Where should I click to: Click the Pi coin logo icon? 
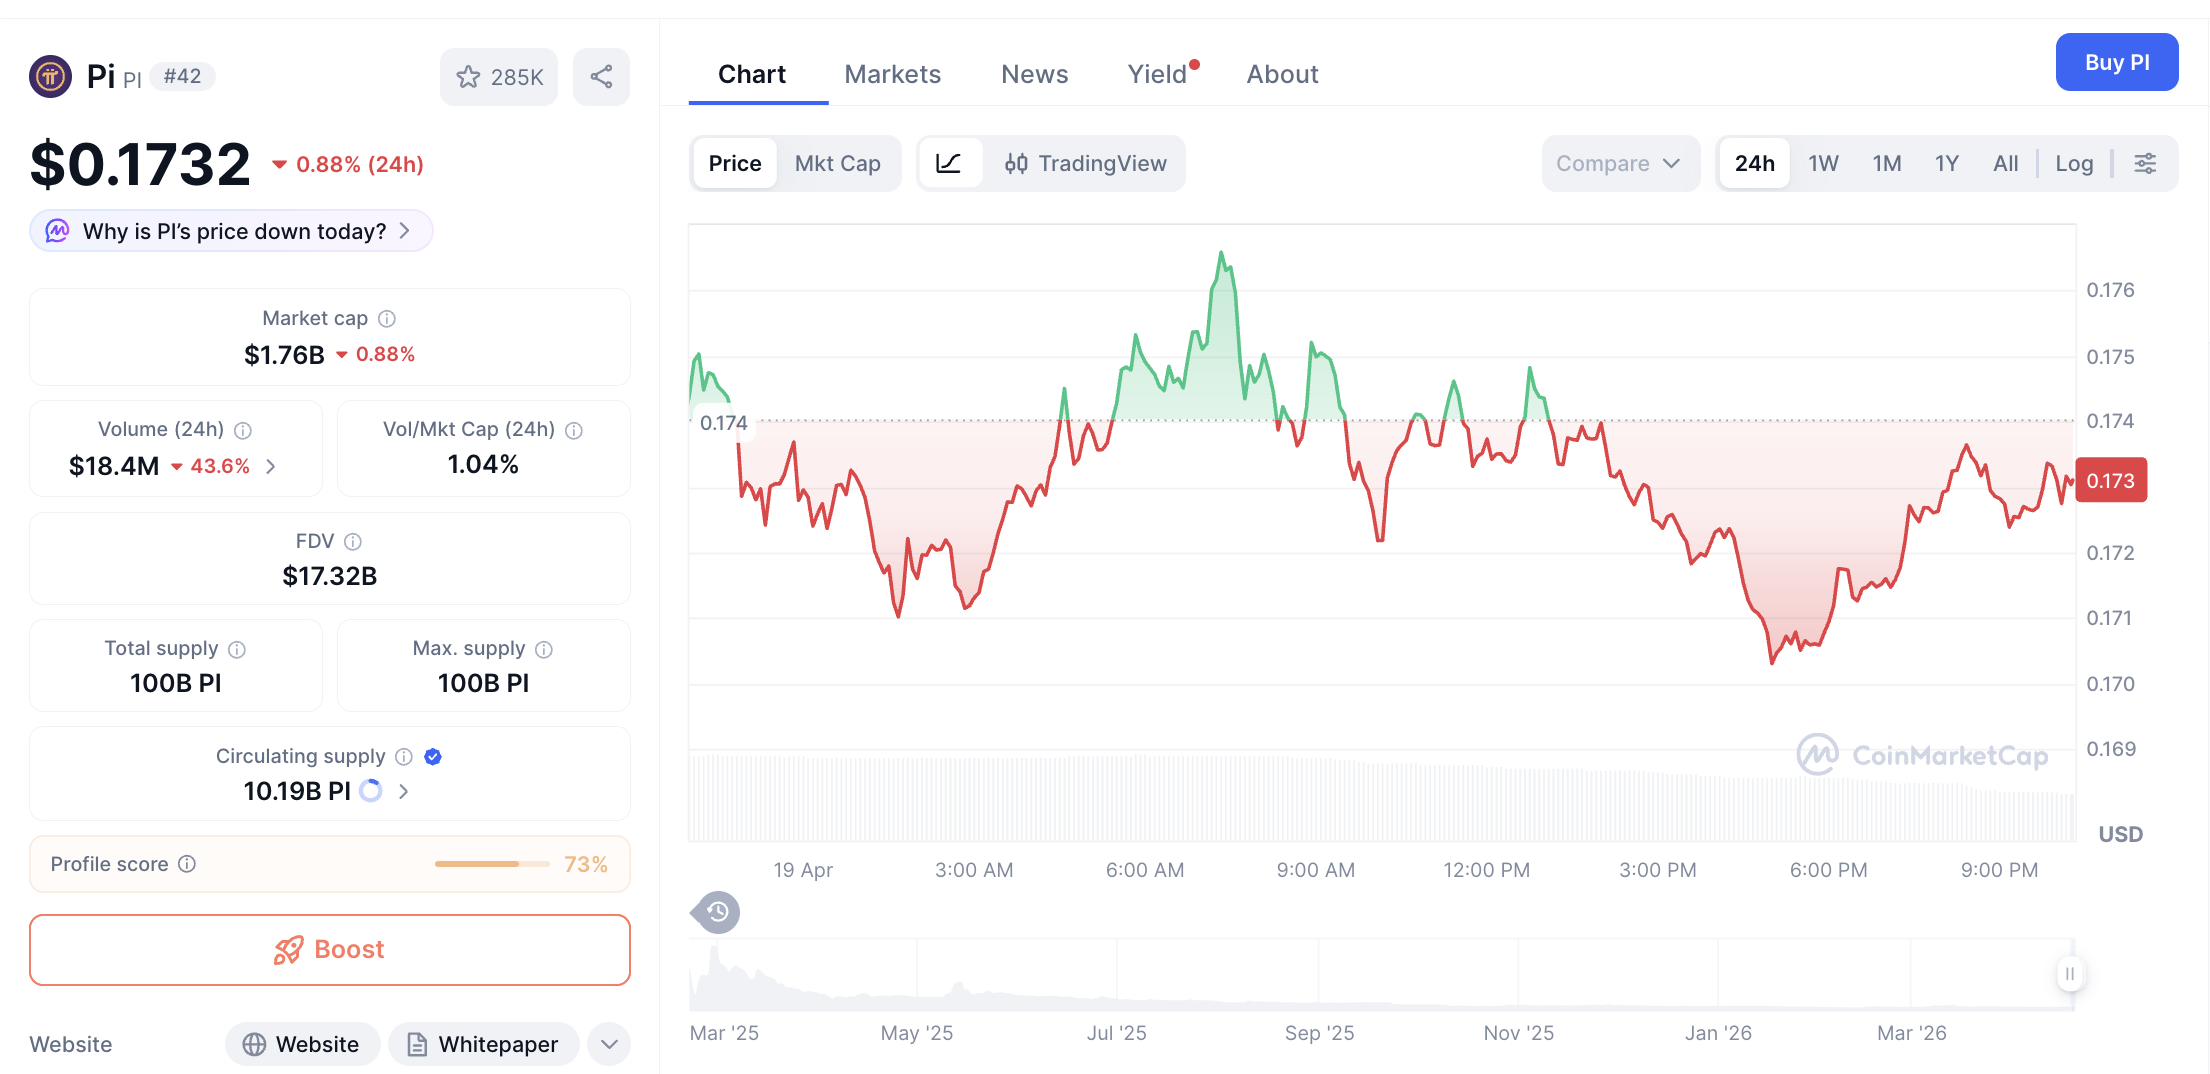pyautogui.click(x=50, y=76)
